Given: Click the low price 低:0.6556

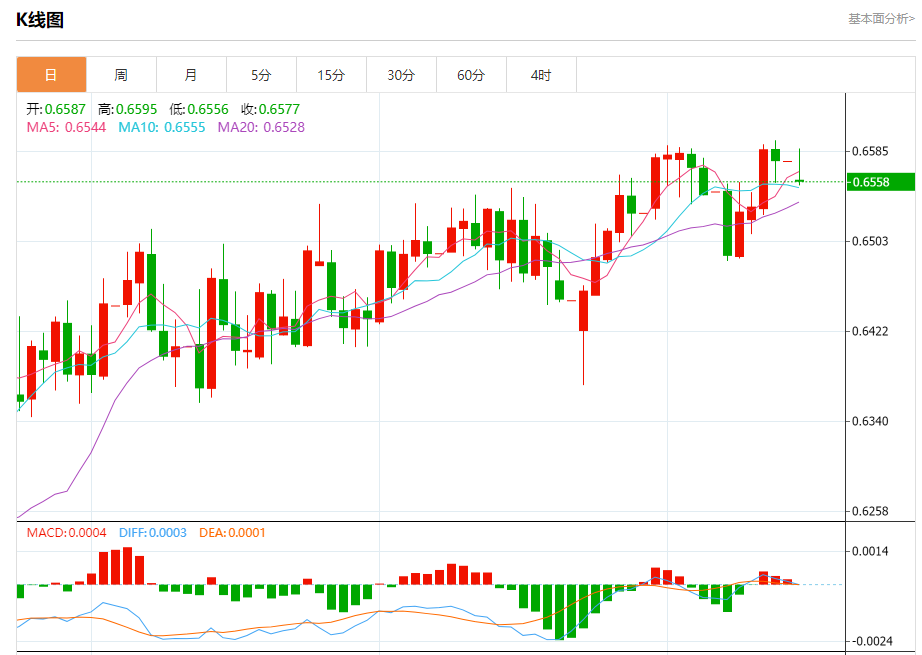Looking at the screenshot, I should click(x=199, y=109).
